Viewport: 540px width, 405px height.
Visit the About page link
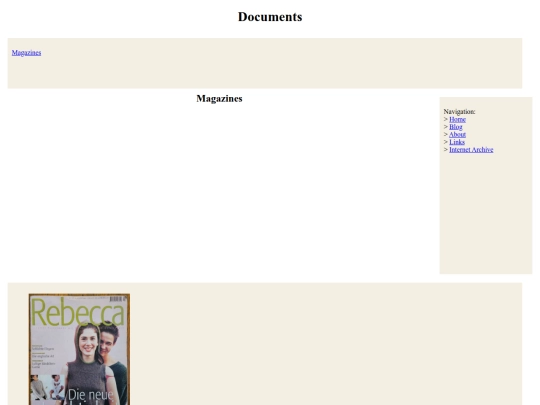[x=457, y=135]
